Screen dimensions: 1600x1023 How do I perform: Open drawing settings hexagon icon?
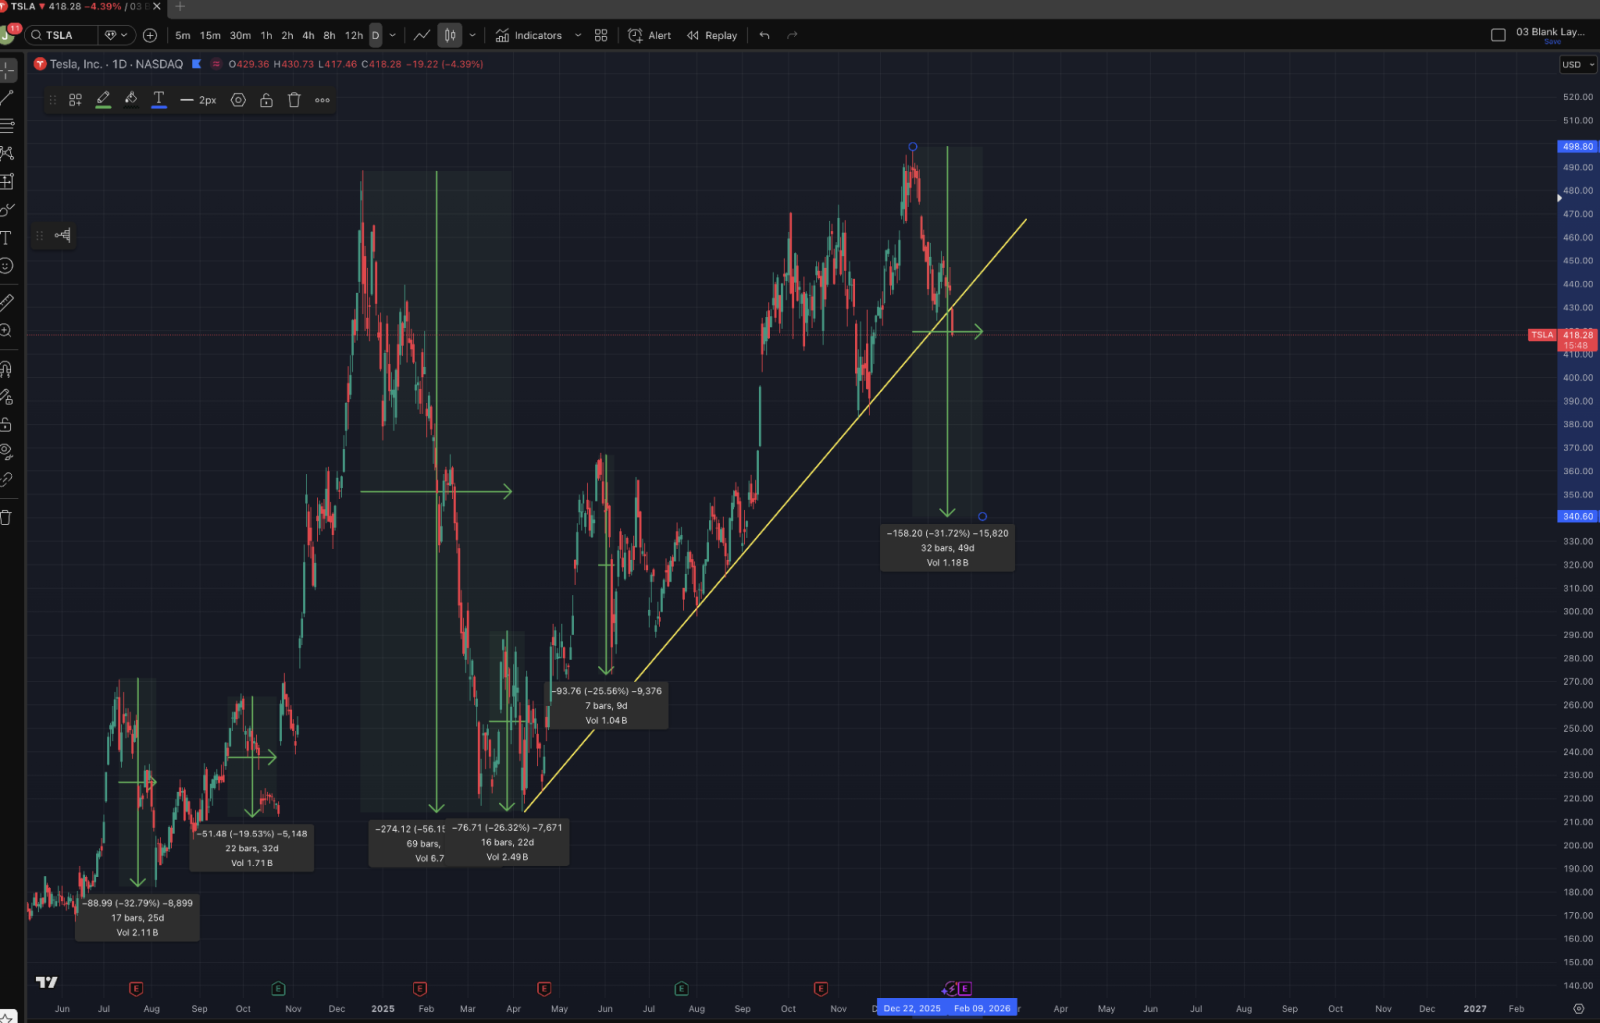(238, 100)
